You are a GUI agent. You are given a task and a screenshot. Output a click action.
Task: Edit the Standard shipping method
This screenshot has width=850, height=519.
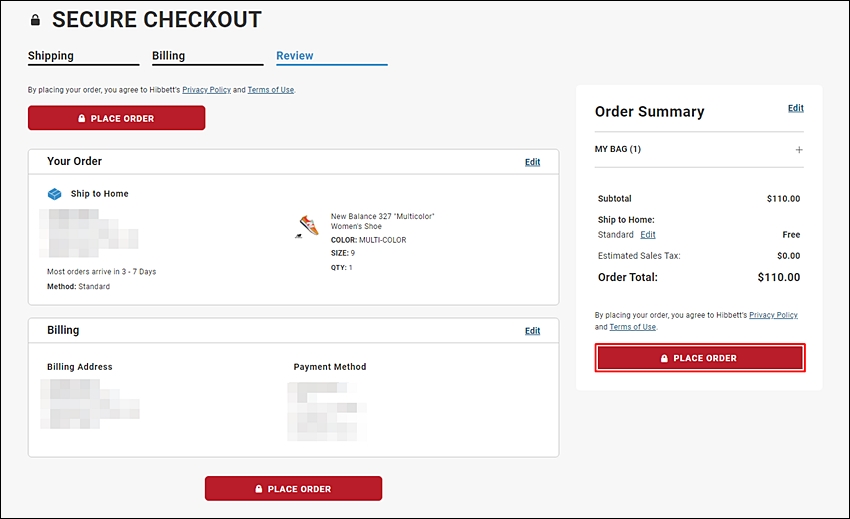tap(648, 235)
